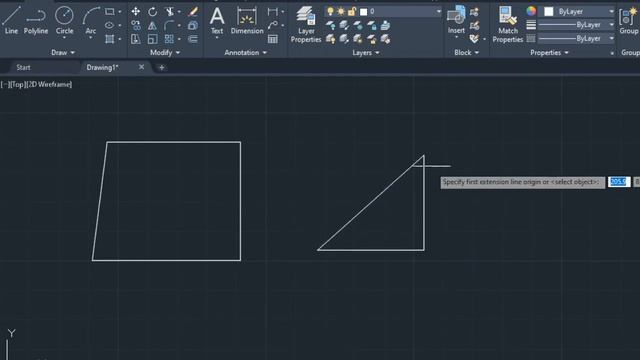The height and width of the screenshot is (360, 640).
Task: Insert a Table from Annotation panel
Action: coord(273,39)
